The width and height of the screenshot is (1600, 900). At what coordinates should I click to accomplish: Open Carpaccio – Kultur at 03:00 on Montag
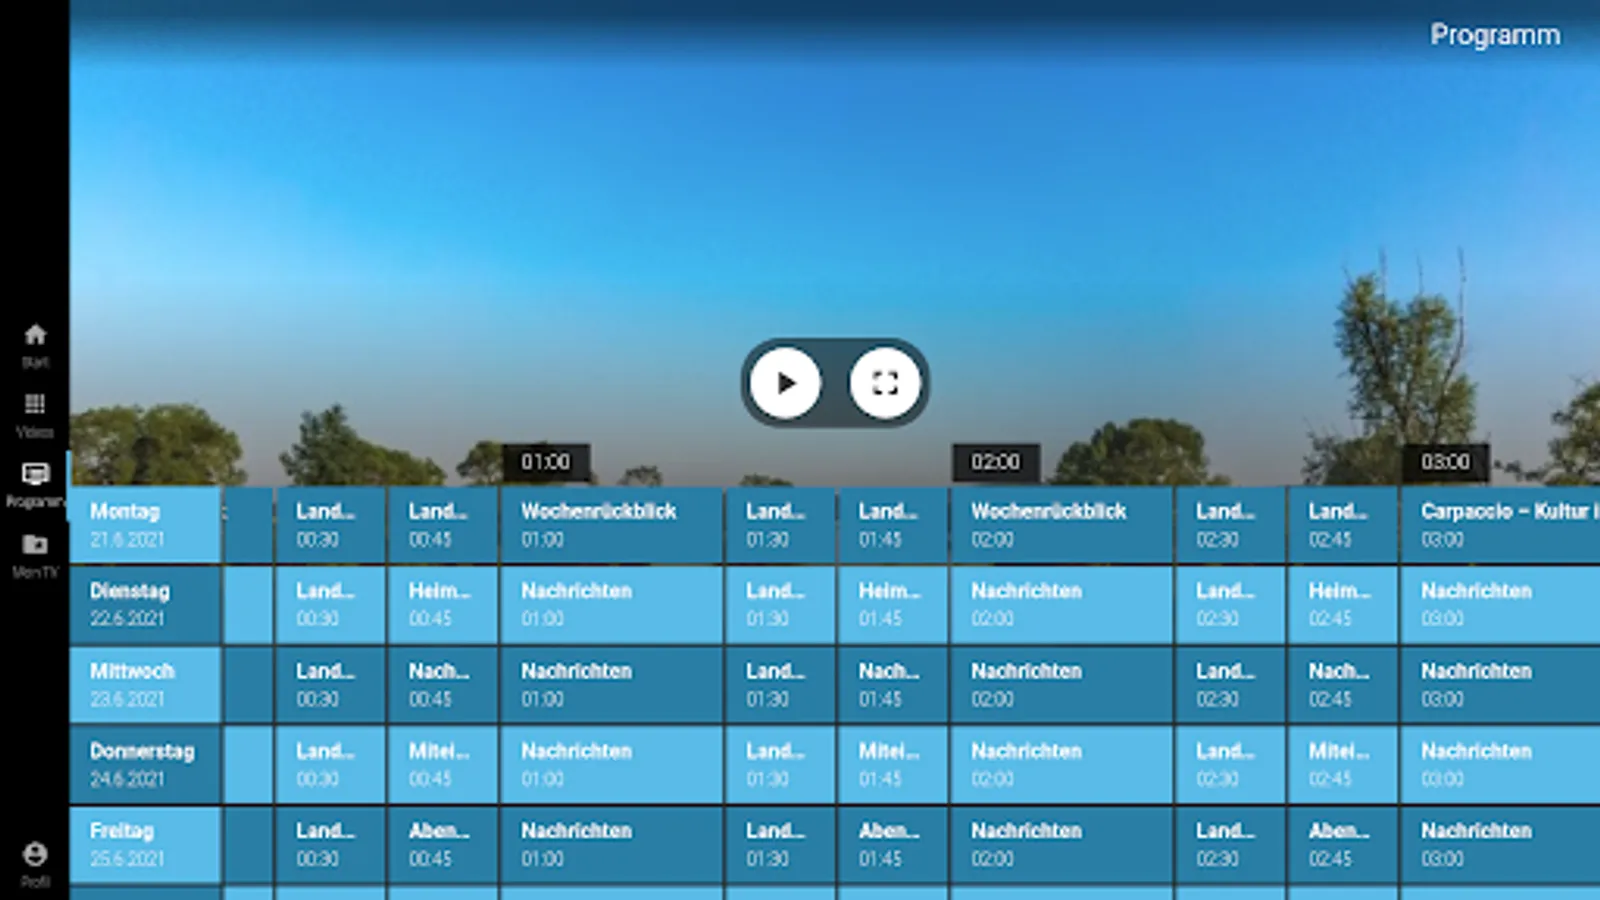click(x=1501, y=525)
